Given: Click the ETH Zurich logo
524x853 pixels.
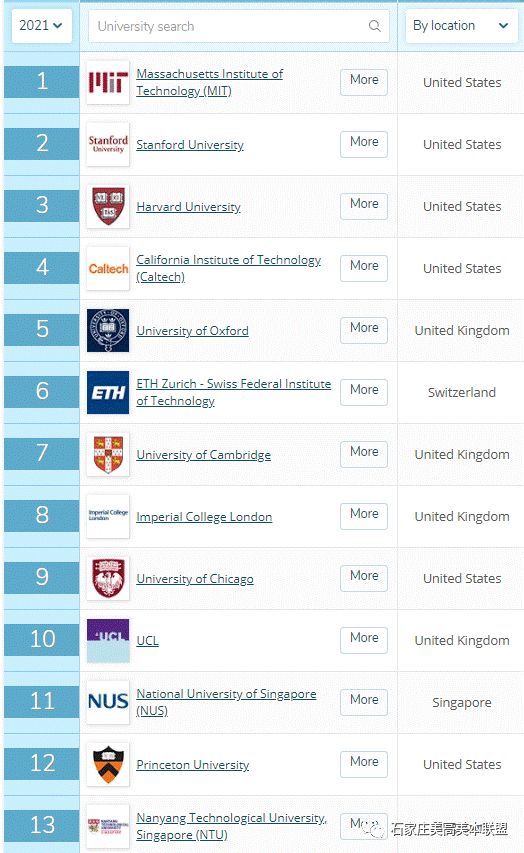Looking at the screenshot, I should (x=108, y=392).
